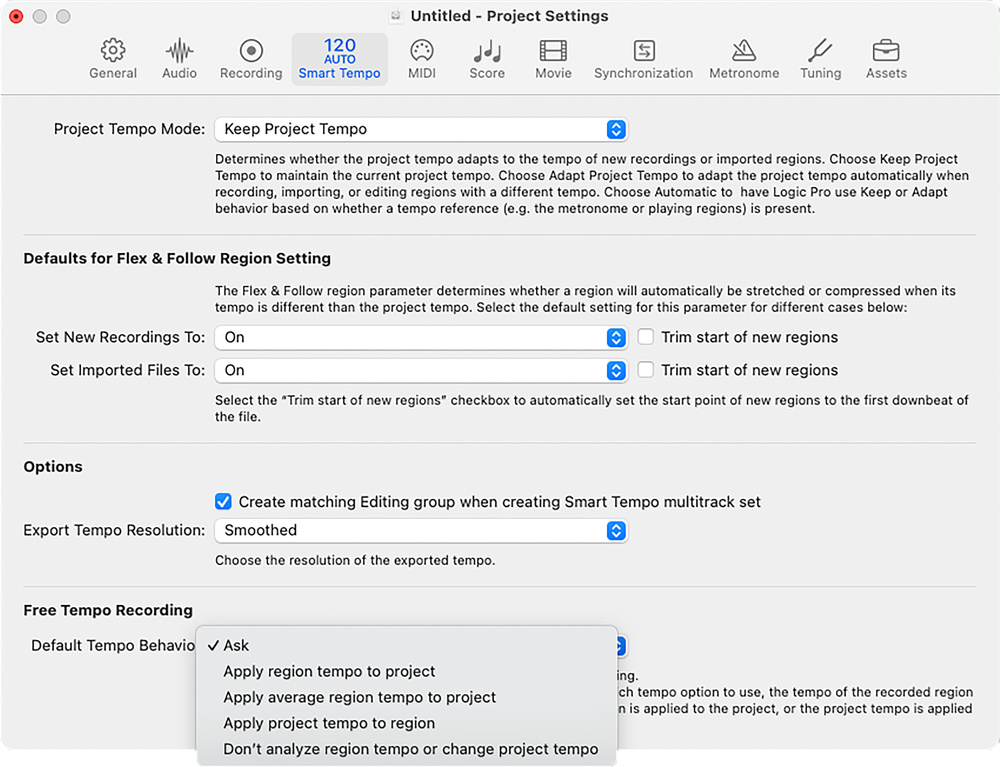Open the Synchronization settings icon
The image size is (1000, 767).
click(643, 51)
